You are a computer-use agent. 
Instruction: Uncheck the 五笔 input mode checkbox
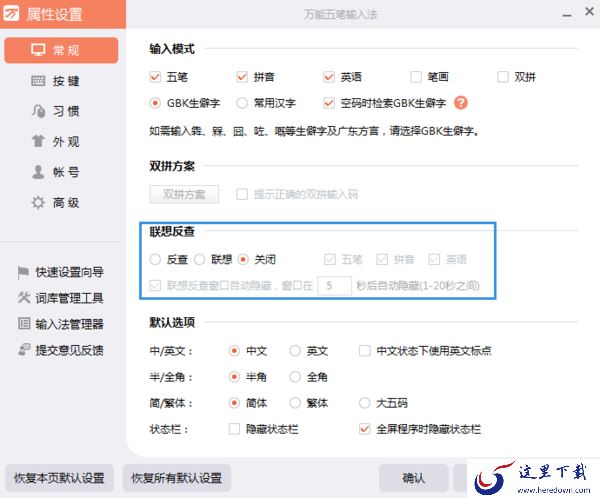point(155,77)
